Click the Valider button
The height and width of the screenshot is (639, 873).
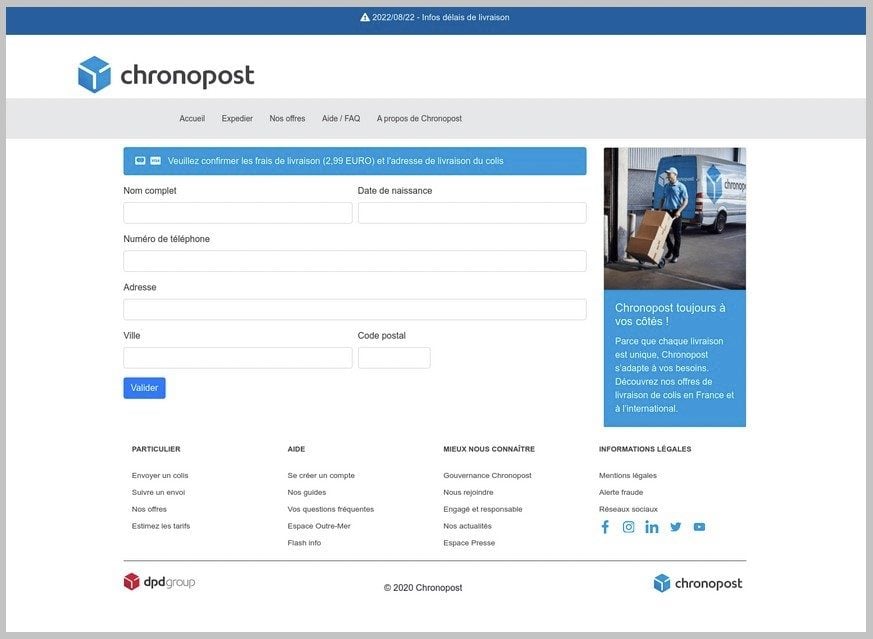pos(144,388)
